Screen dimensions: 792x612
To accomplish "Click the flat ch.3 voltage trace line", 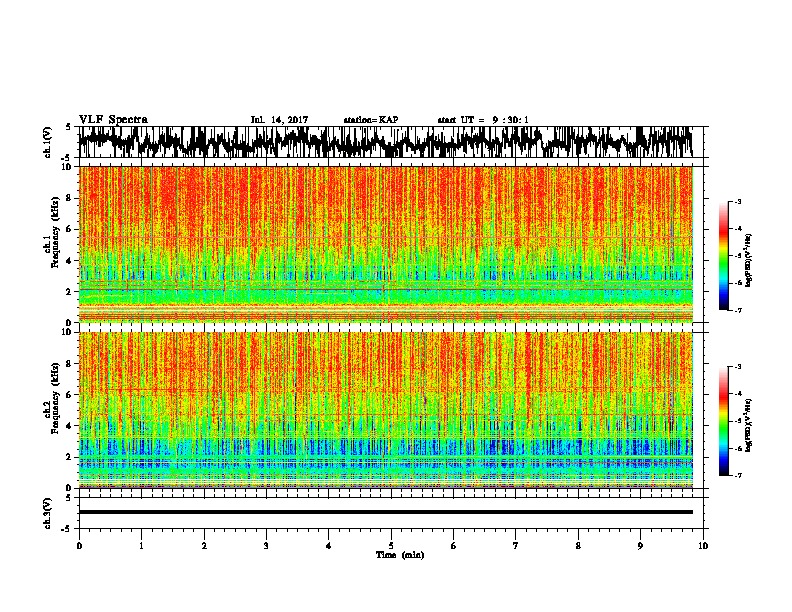I will pyautogui.click(x=386, y=512).
